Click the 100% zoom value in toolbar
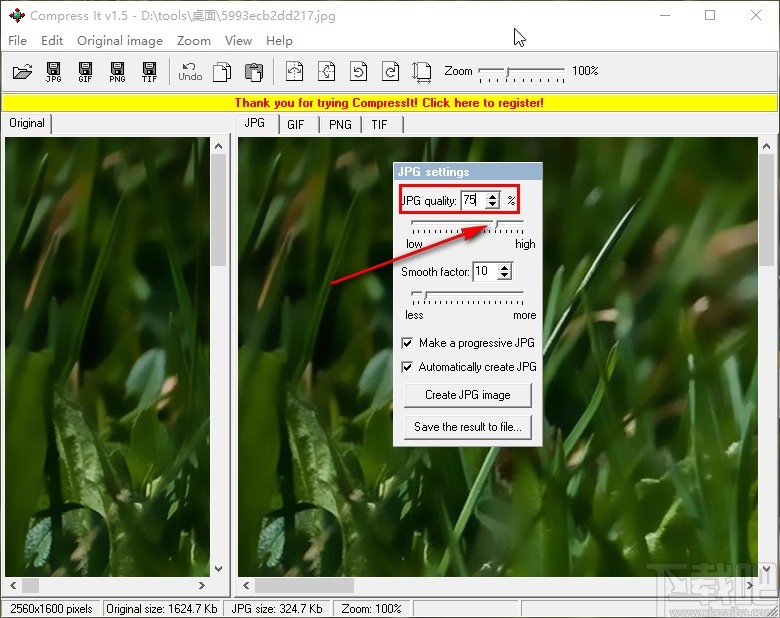The image size is (780, 618). pyautogui.click(x=585, y=71)
